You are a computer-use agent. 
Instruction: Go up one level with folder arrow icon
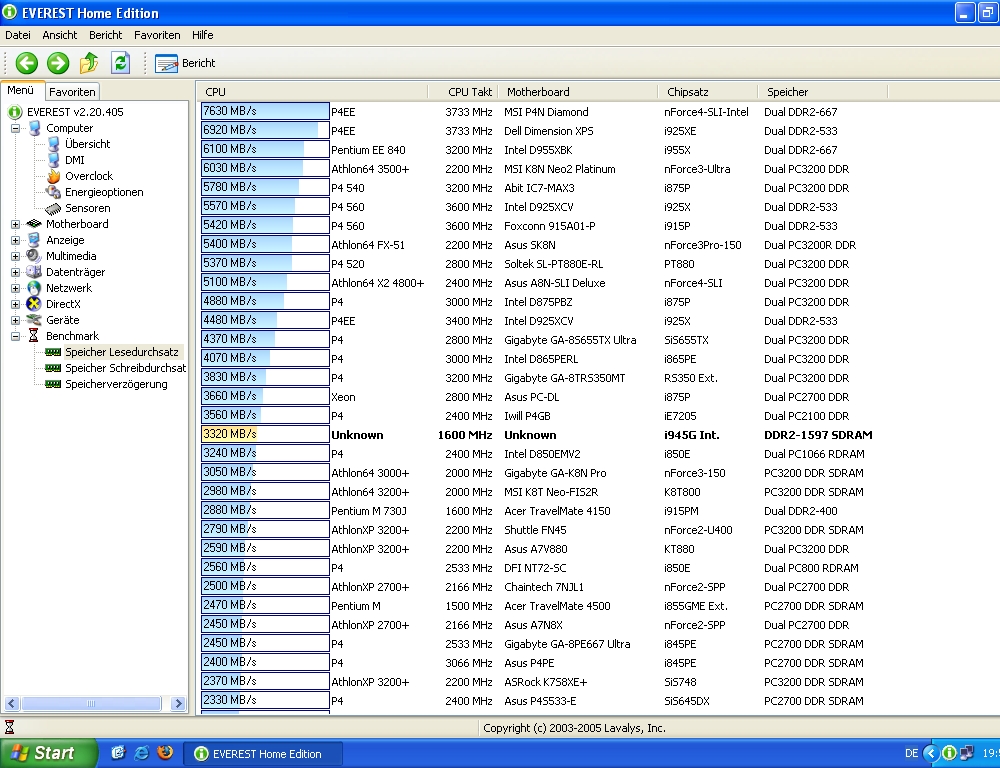point(89,63)
